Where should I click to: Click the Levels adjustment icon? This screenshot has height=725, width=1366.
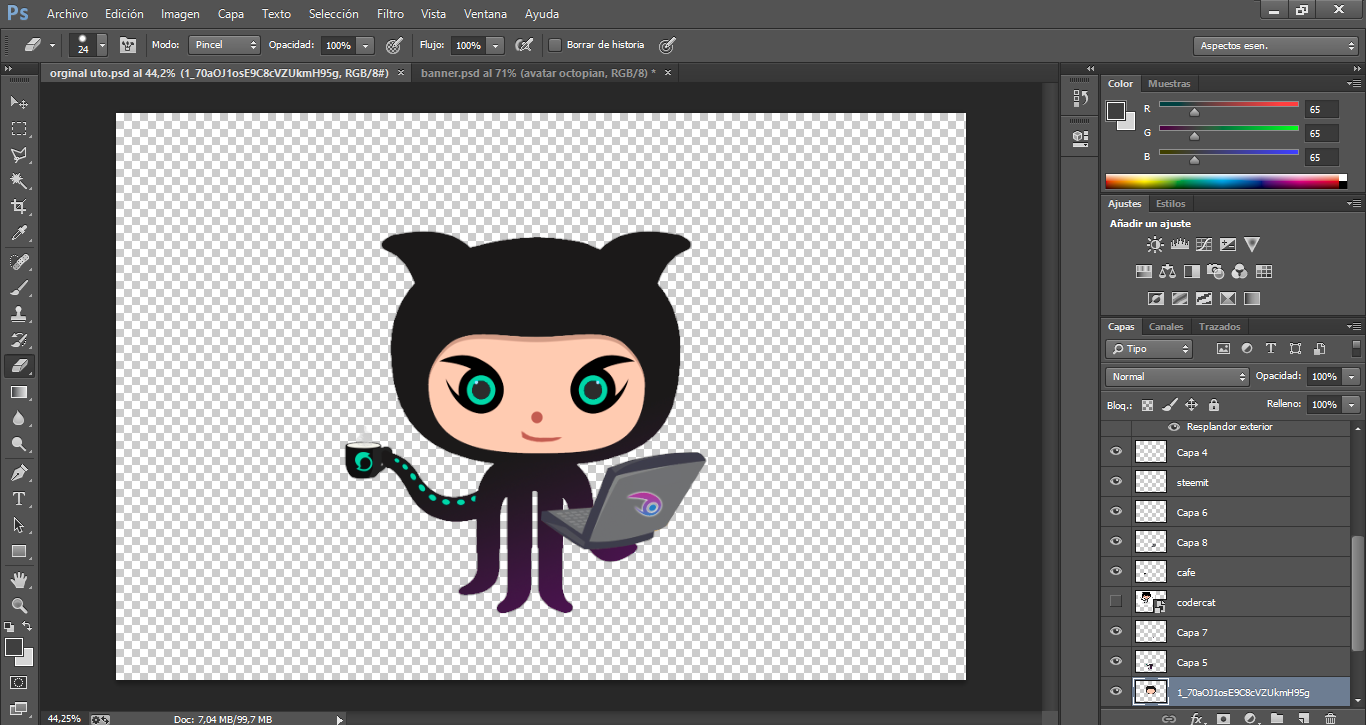click(1179, 244)
